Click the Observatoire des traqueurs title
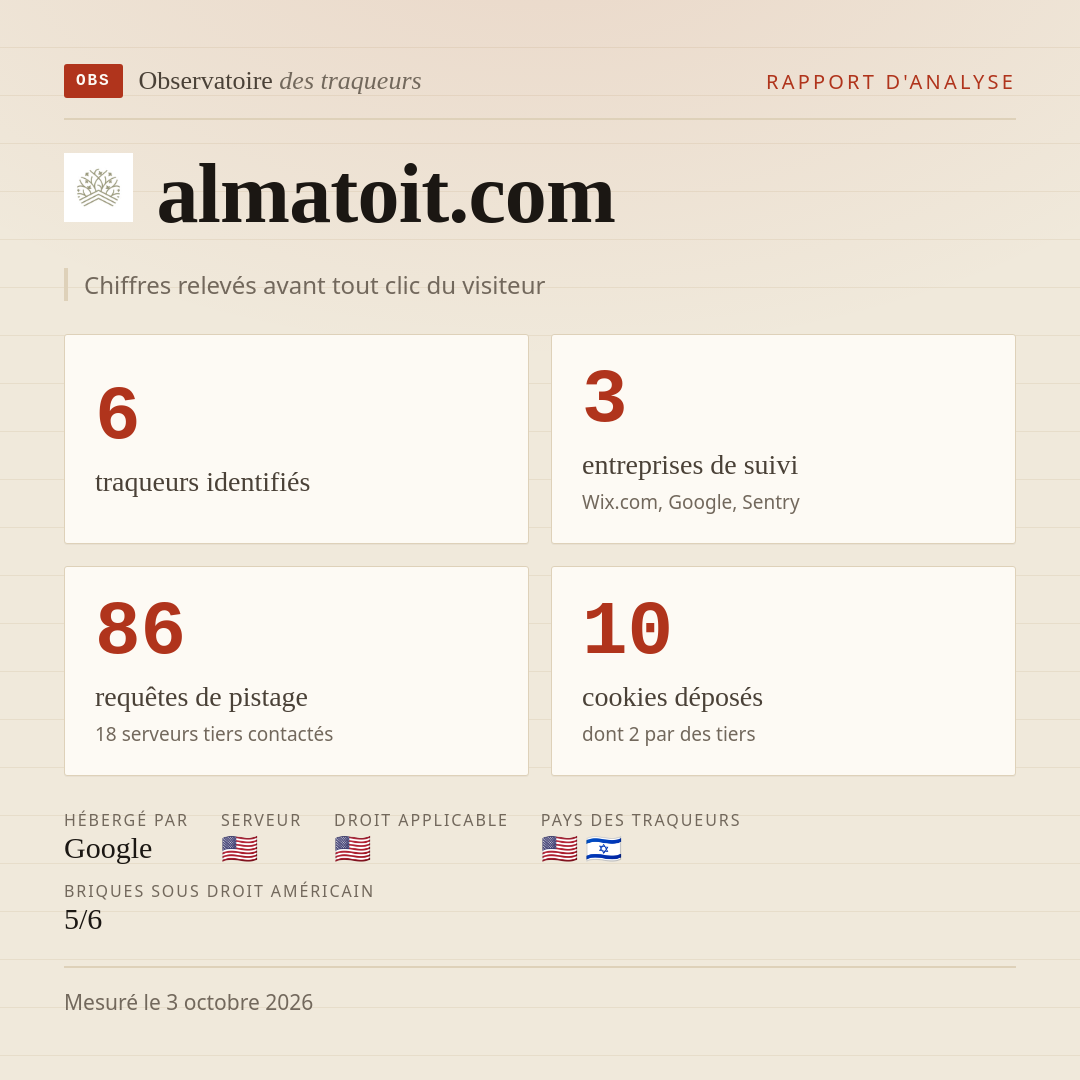Viewport: 1080px width, 1080px height. [x=280, y=81]
